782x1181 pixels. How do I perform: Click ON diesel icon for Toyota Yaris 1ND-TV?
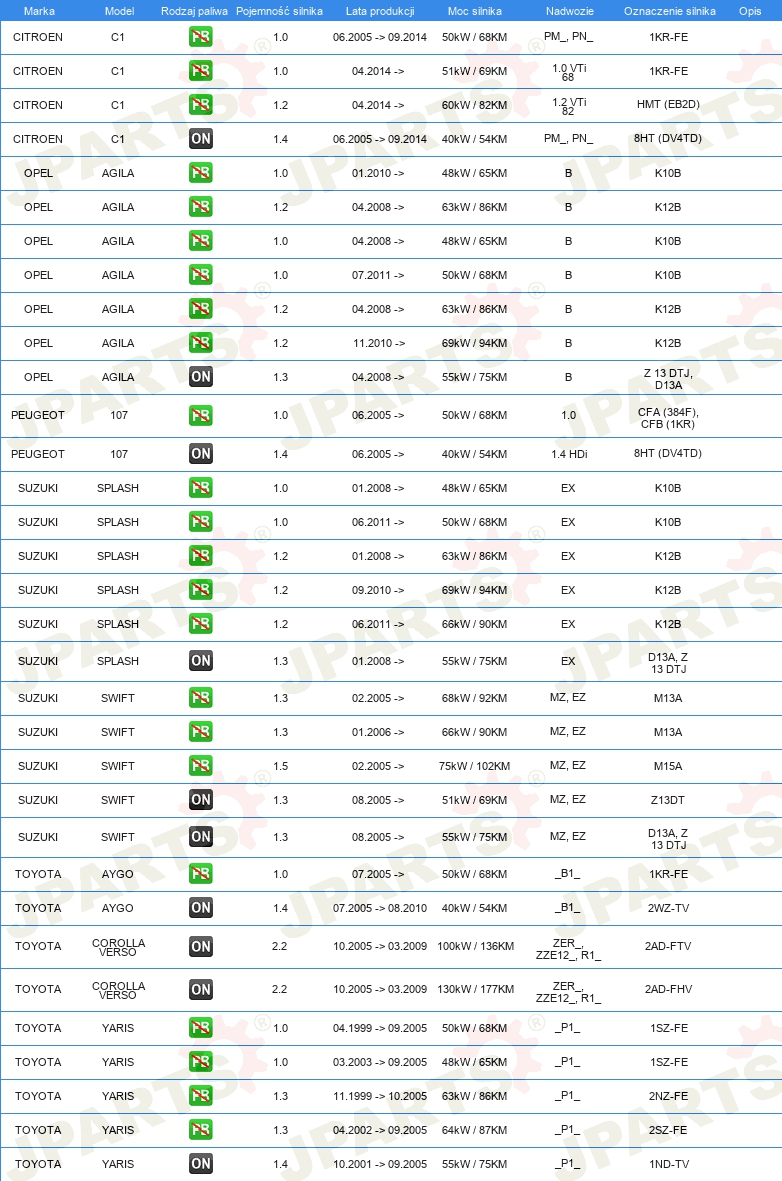point(200,1164)
